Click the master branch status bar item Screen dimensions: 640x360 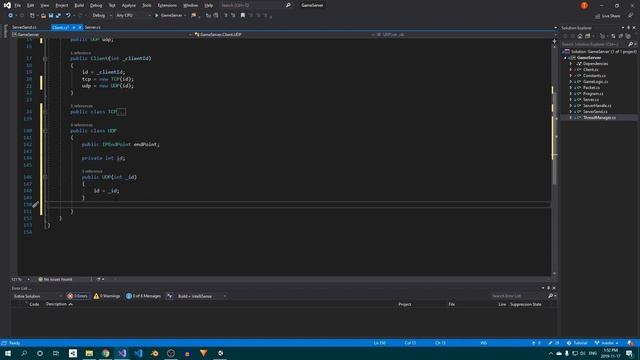click(x=607, y=343)
